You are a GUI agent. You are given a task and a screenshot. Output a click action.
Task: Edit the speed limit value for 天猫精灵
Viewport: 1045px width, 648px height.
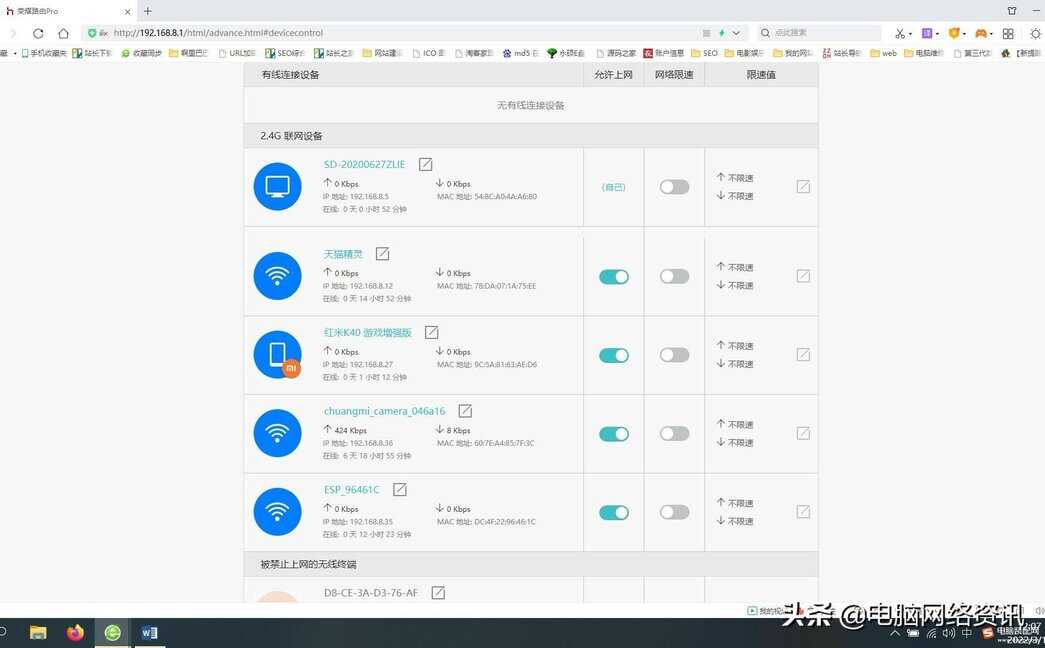803,276
